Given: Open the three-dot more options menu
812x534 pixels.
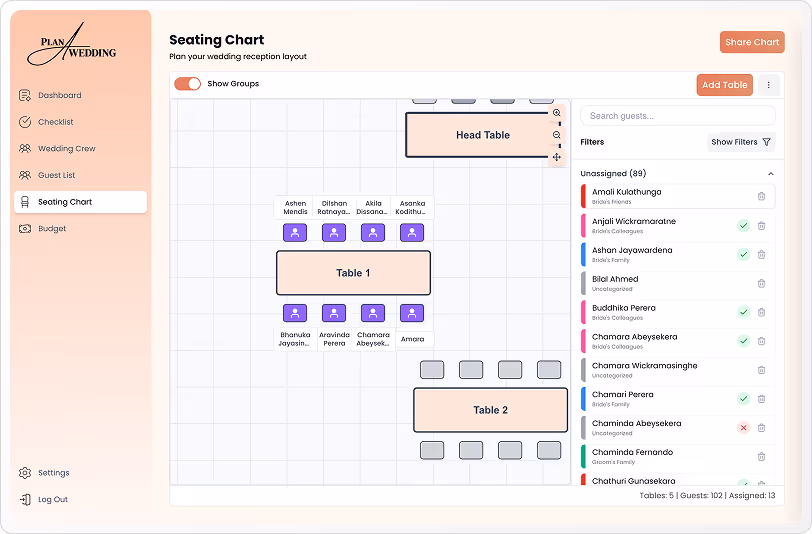Looking at the screenshot, I should click(768, 85).
